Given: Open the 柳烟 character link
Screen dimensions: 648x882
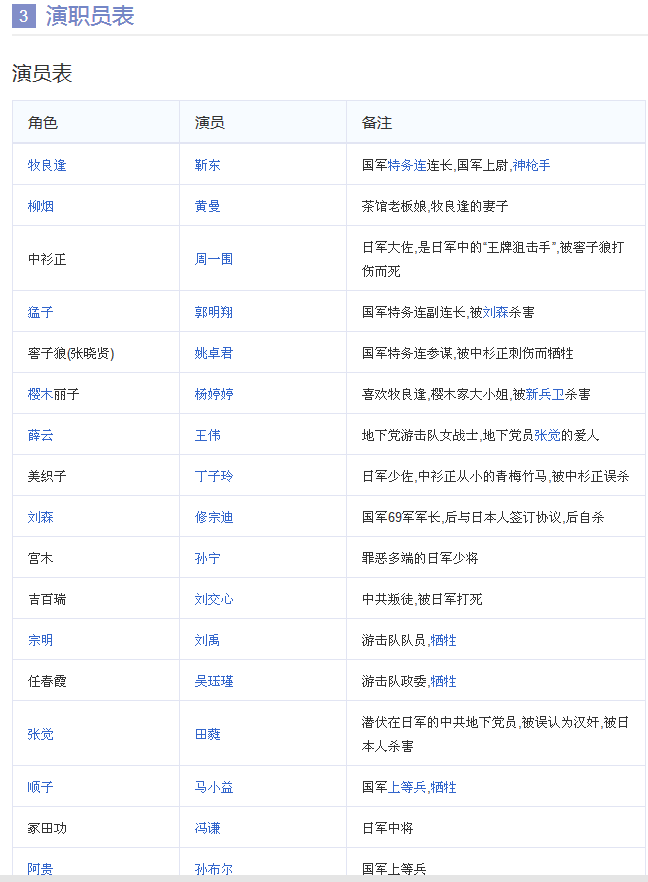Looking at the screenshot, I should click(x=41, y=206).
